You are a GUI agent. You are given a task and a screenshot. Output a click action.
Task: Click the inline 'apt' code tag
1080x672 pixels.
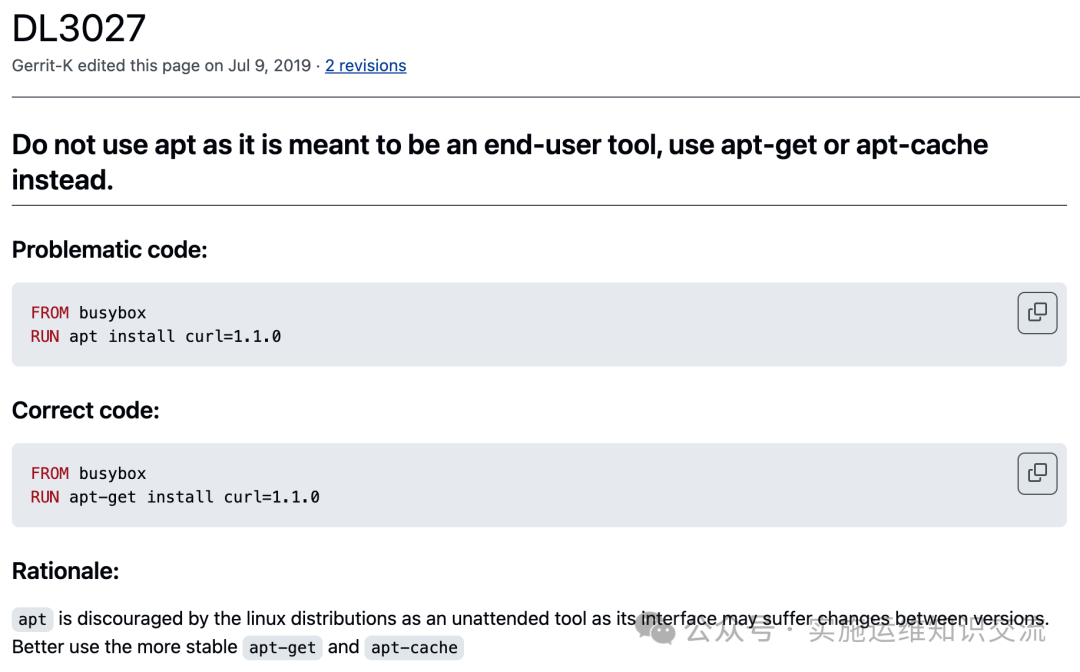32,620
